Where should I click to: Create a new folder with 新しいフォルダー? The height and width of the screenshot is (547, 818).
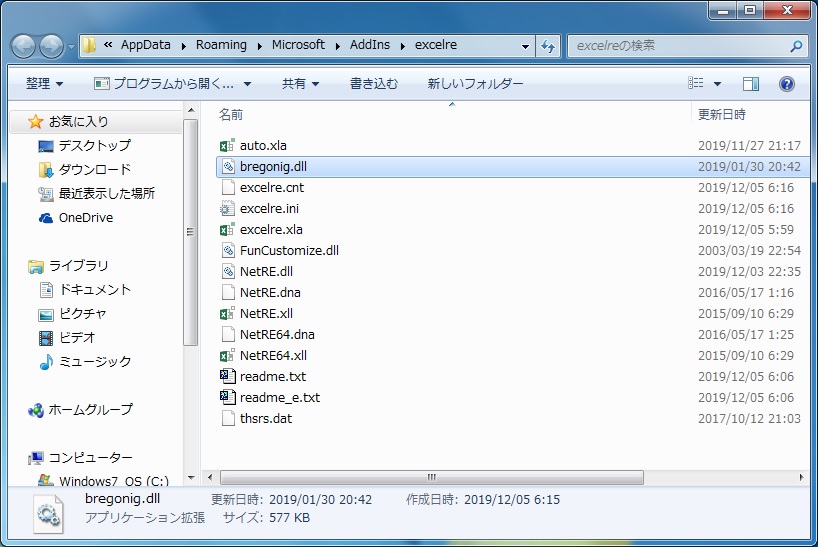pyautogui.click(x=475, y=84)
